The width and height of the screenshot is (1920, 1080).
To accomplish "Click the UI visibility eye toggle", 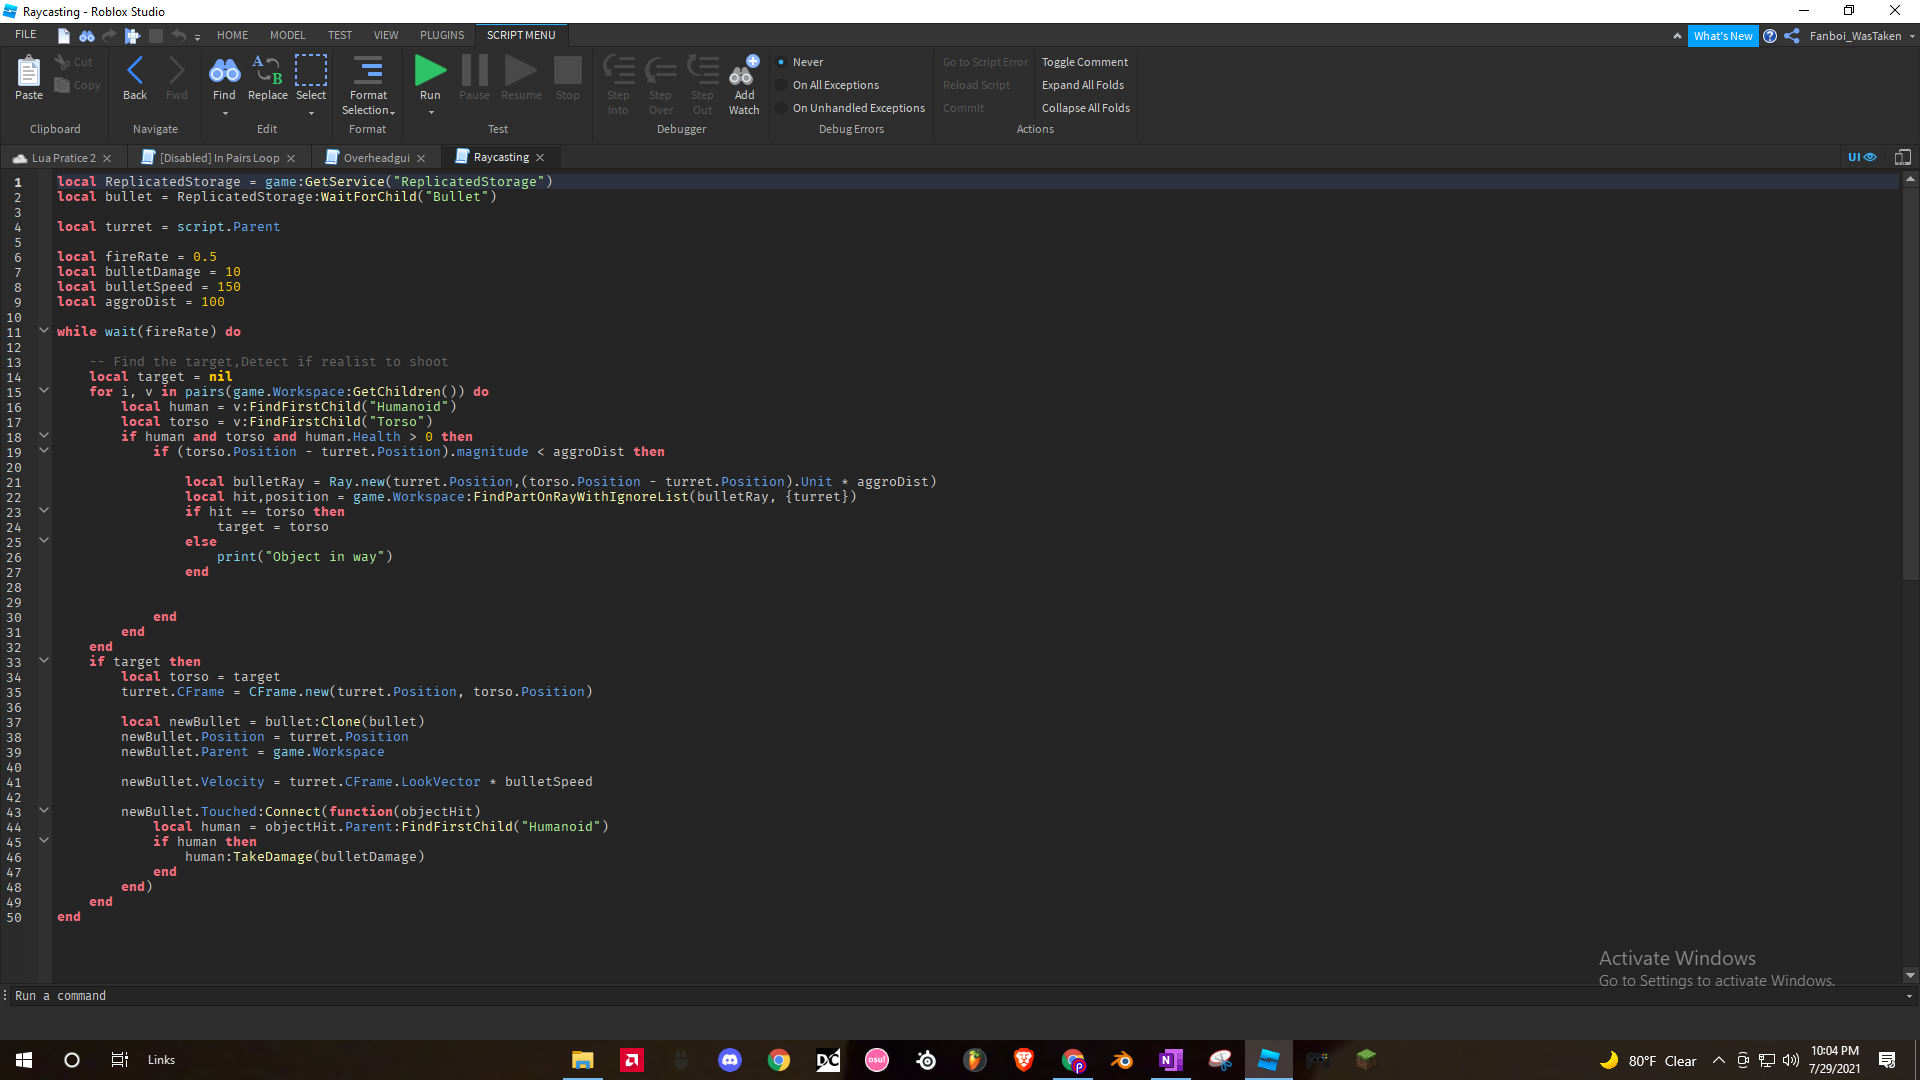I will tap(1862, 157).
